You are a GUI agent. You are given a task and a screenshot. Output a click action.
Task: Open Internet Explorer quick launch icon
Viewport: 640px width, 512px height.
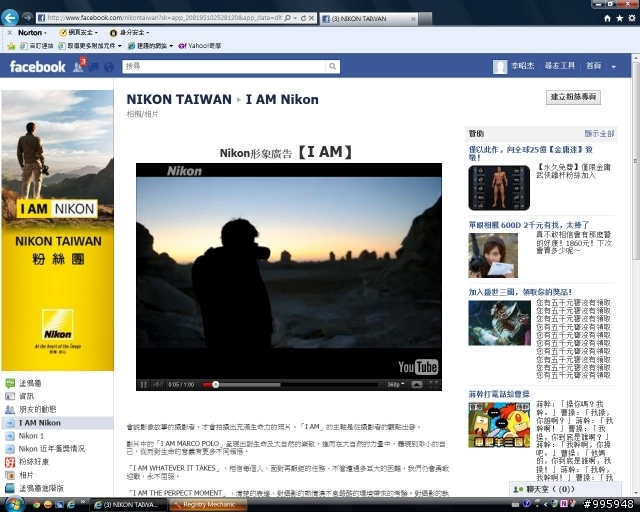(x=71, y=505)
